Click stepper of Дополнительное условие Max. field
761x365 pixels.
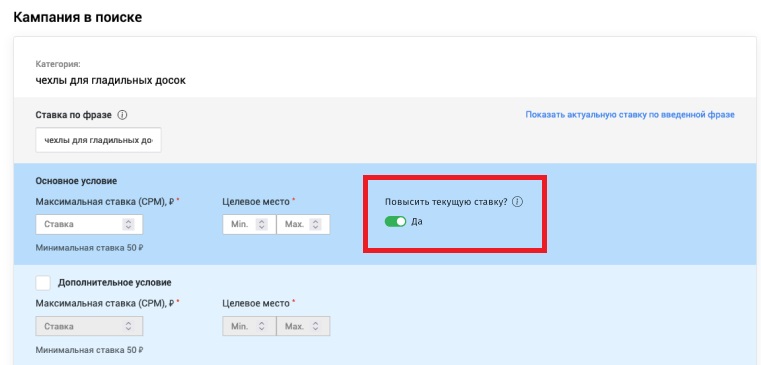[315, 326]
